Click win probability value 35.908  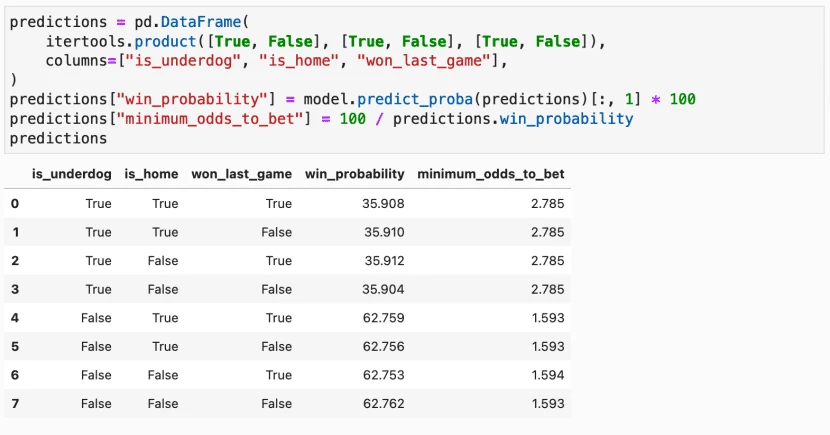pos(383,204)
